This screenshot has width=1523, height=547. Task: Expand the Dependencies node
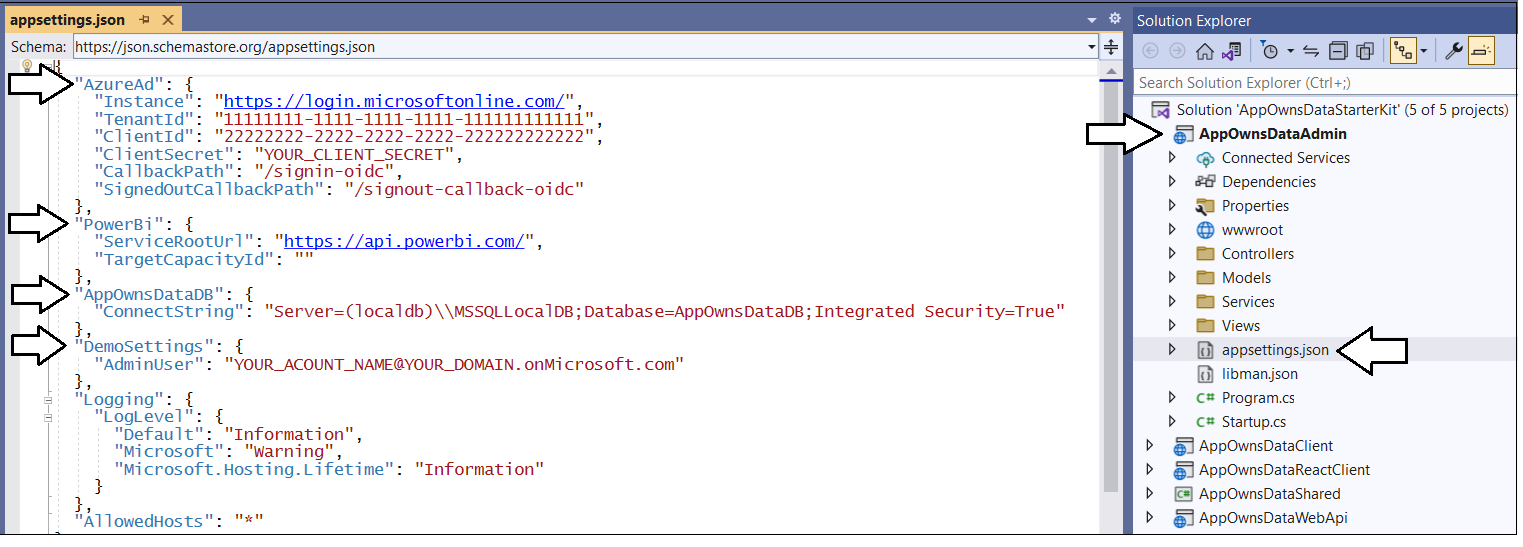tap(1173, 182)
